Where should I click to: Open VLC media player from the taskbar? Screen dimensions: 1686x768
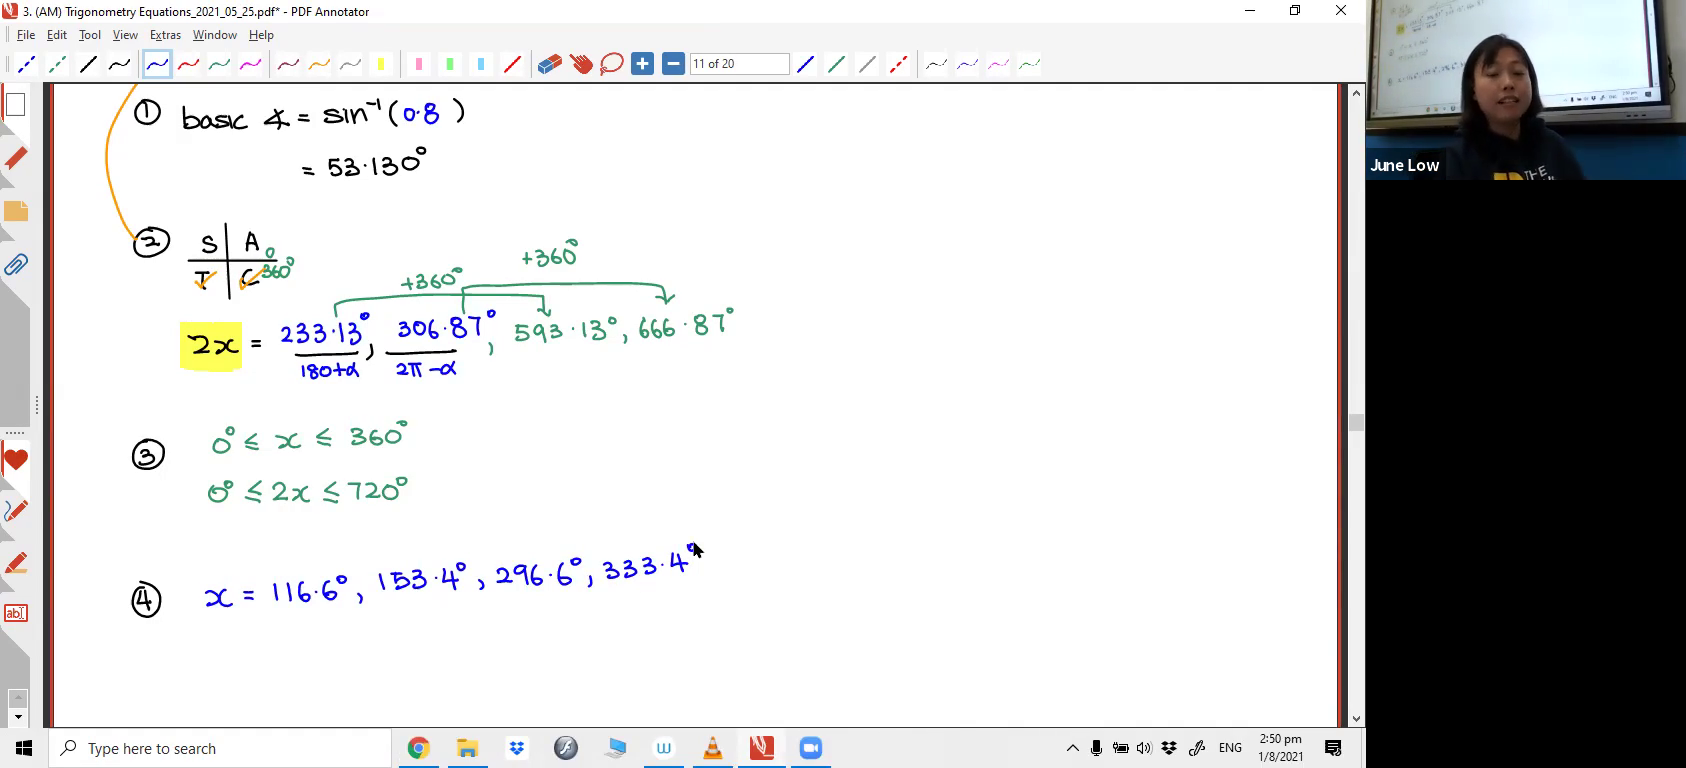pyautogui.click(x=713, y=748)
